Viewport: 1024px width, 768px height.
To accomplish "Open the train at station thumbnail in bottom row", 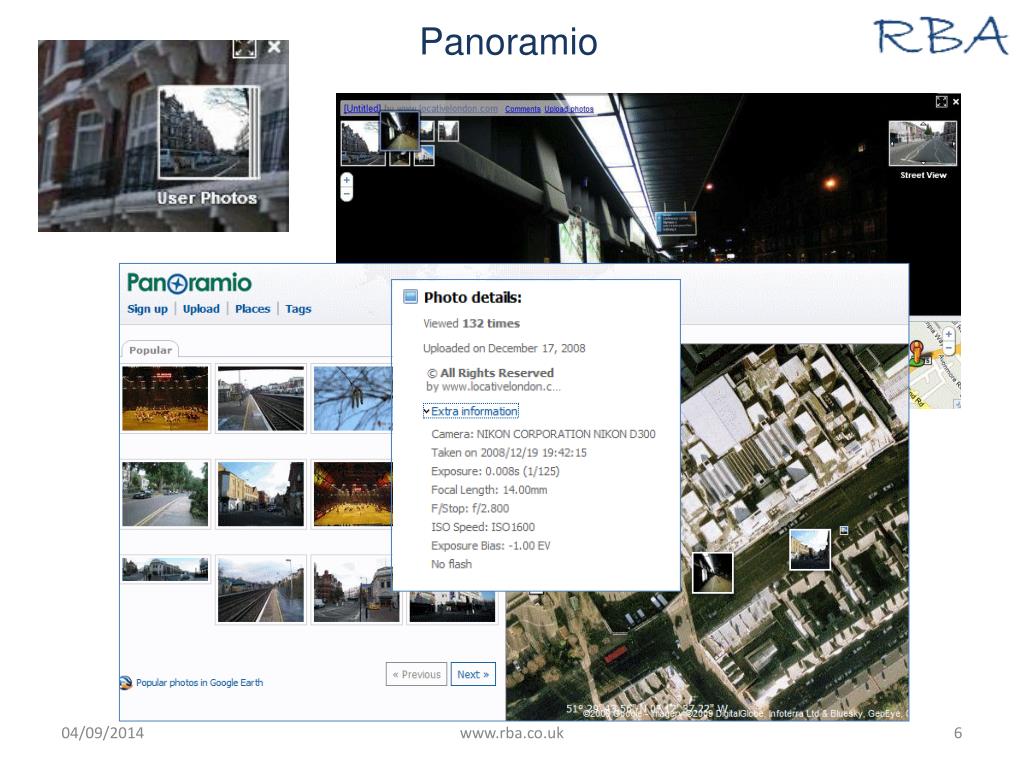I will (x=261, y=589).
